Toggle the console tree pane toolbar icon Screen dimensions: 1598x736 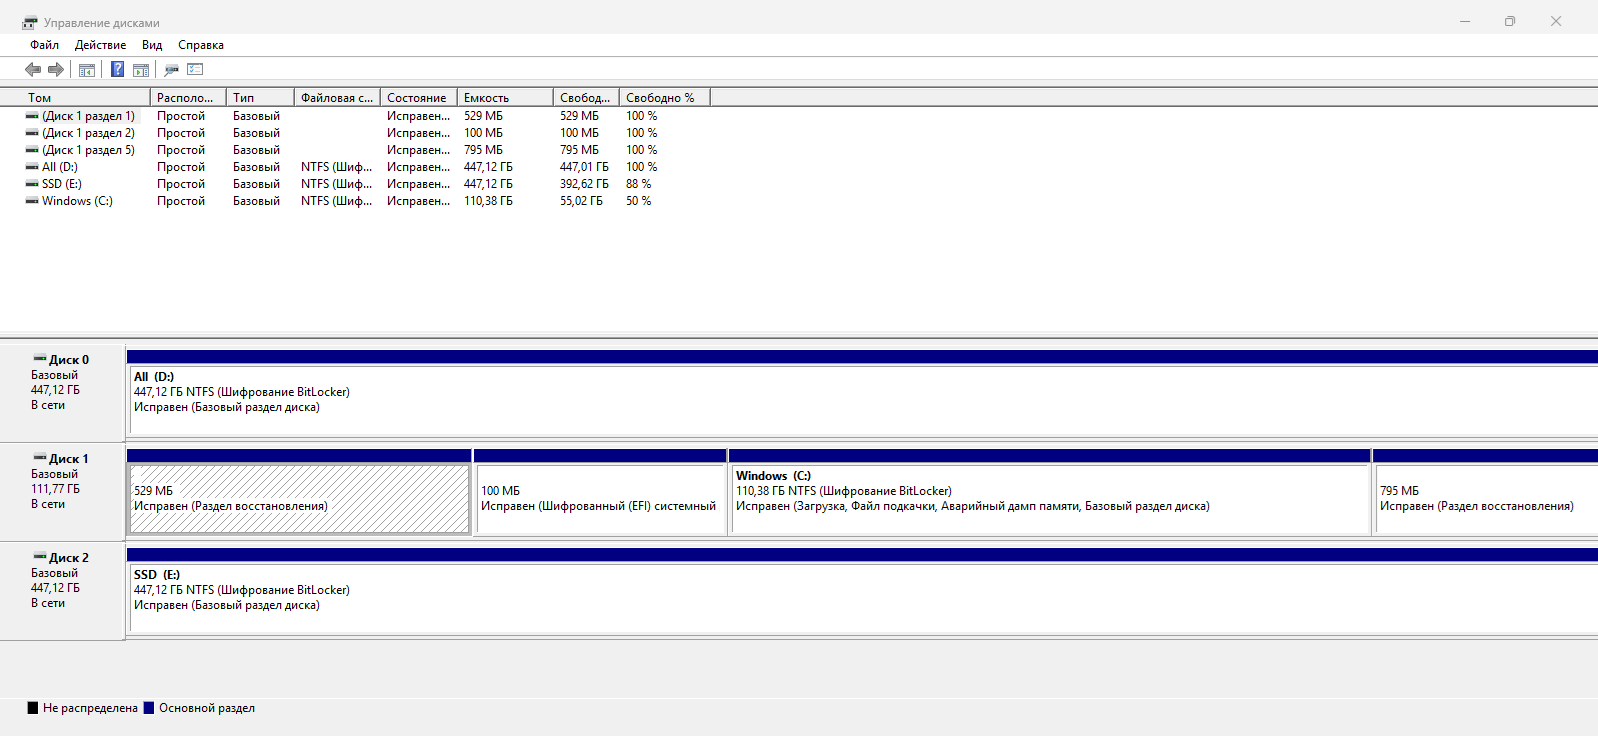pyautogui.click(x=87, y=70)
